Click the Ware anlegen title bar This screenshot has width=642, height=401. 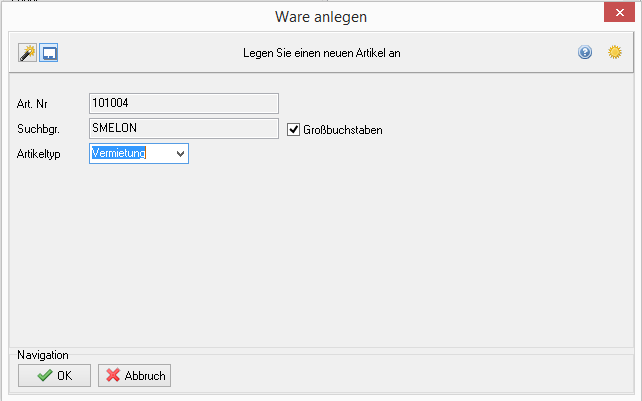coord(321,17)
